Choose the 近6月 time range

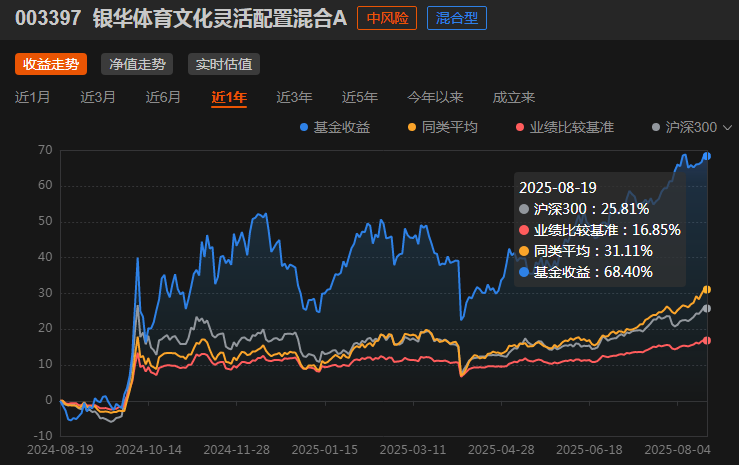[163, 98]
